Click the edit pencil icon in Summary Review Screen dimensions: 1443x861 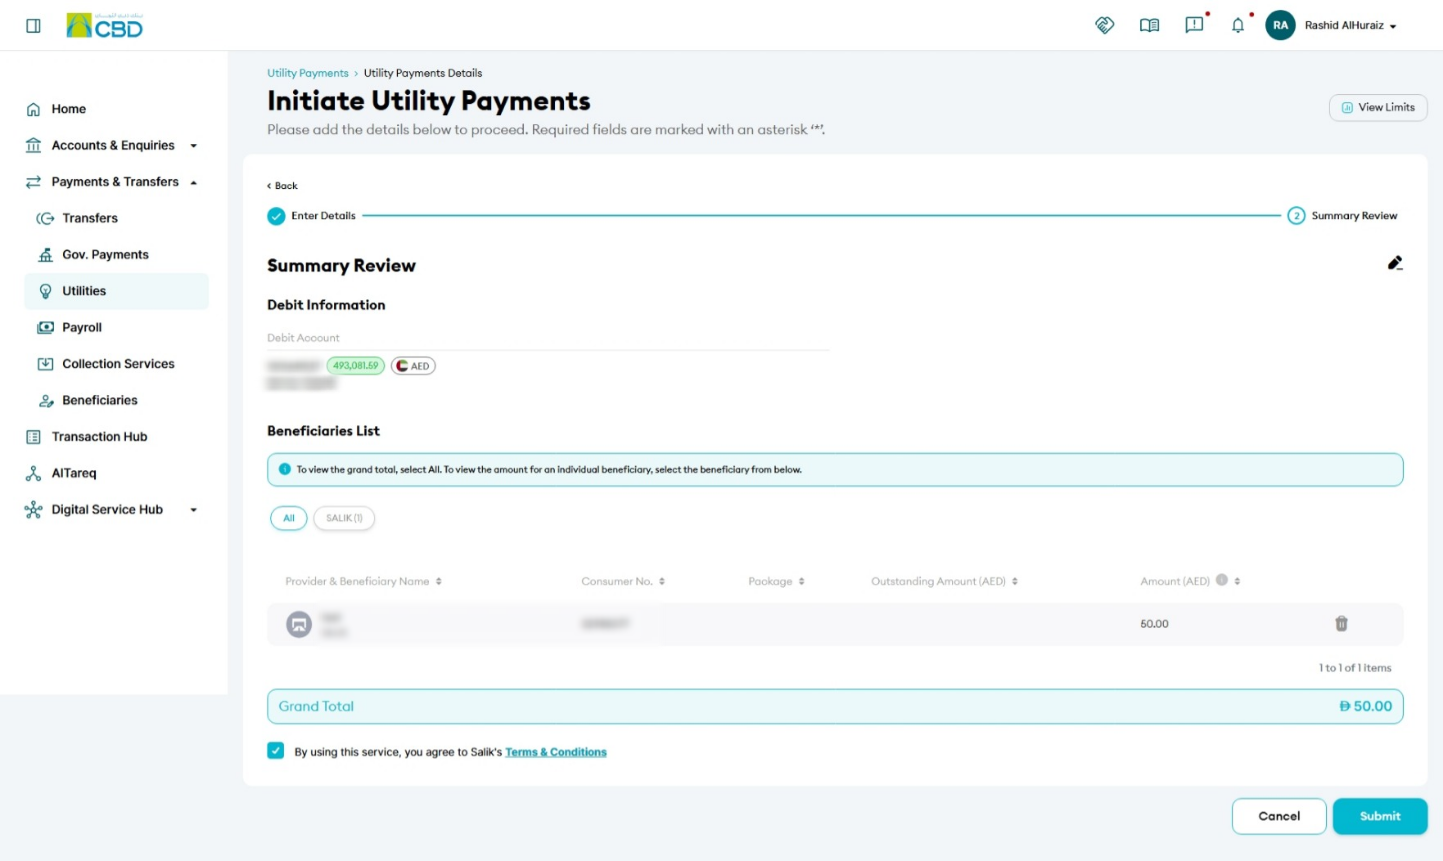pos(1395,263)
